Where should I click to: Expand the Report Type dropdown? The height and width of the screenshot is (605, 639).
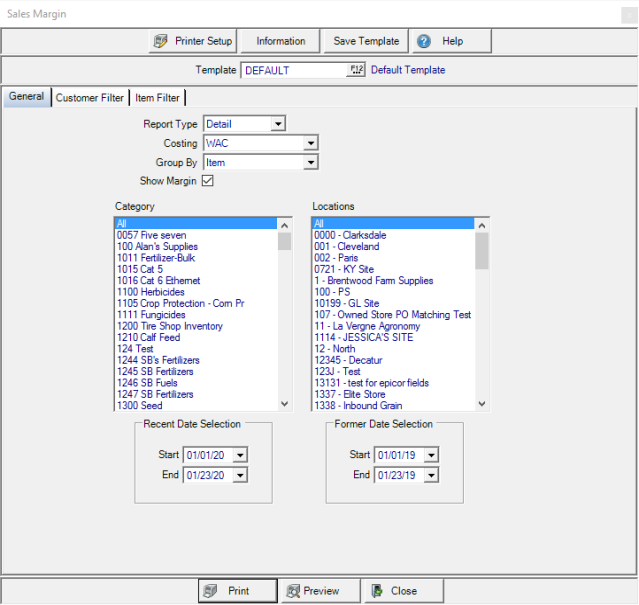[x=278, y=124]
